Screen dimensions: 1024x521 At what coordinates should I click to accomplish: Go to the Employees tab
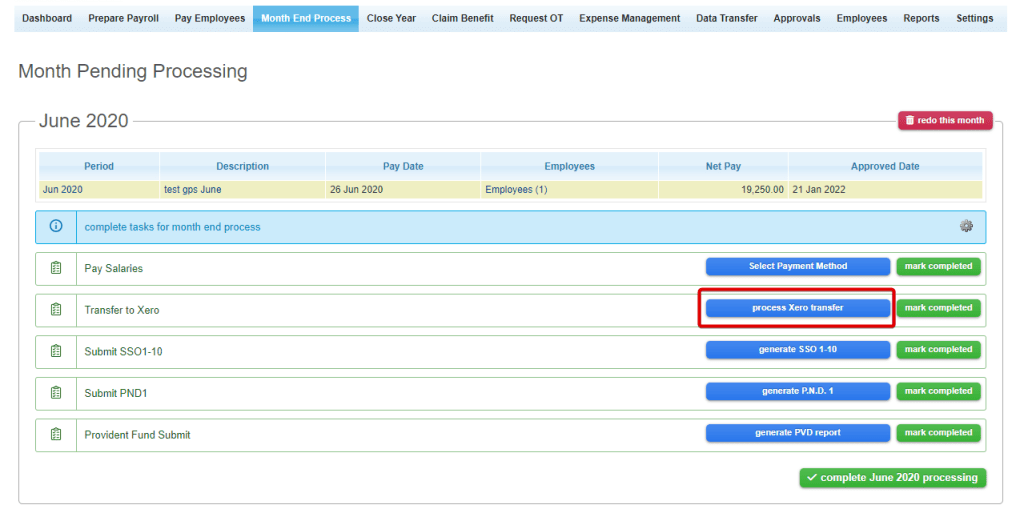point(861,18)
